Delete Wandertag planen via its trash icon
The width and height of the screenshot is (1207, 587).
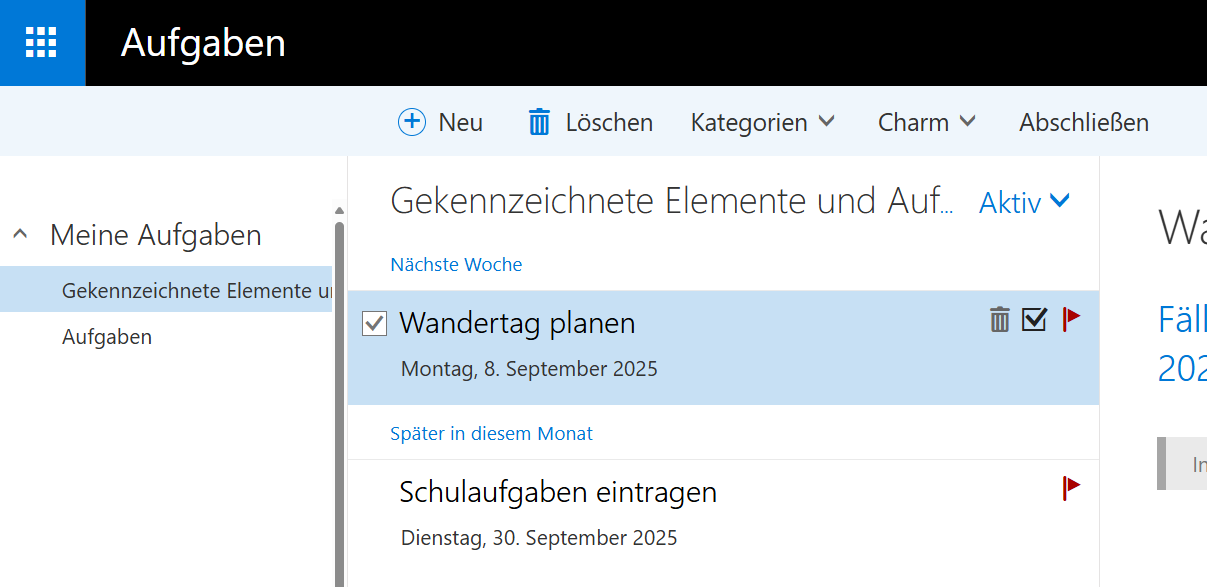pyautogui.click(x=999, y=320)
